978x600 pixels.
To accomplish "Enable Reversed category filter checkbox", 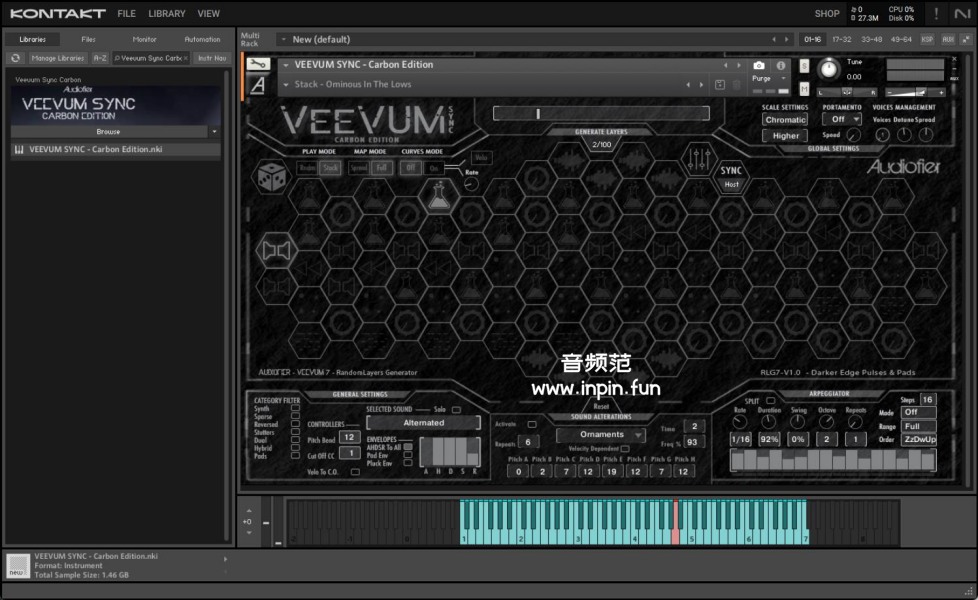I will 295,424.
